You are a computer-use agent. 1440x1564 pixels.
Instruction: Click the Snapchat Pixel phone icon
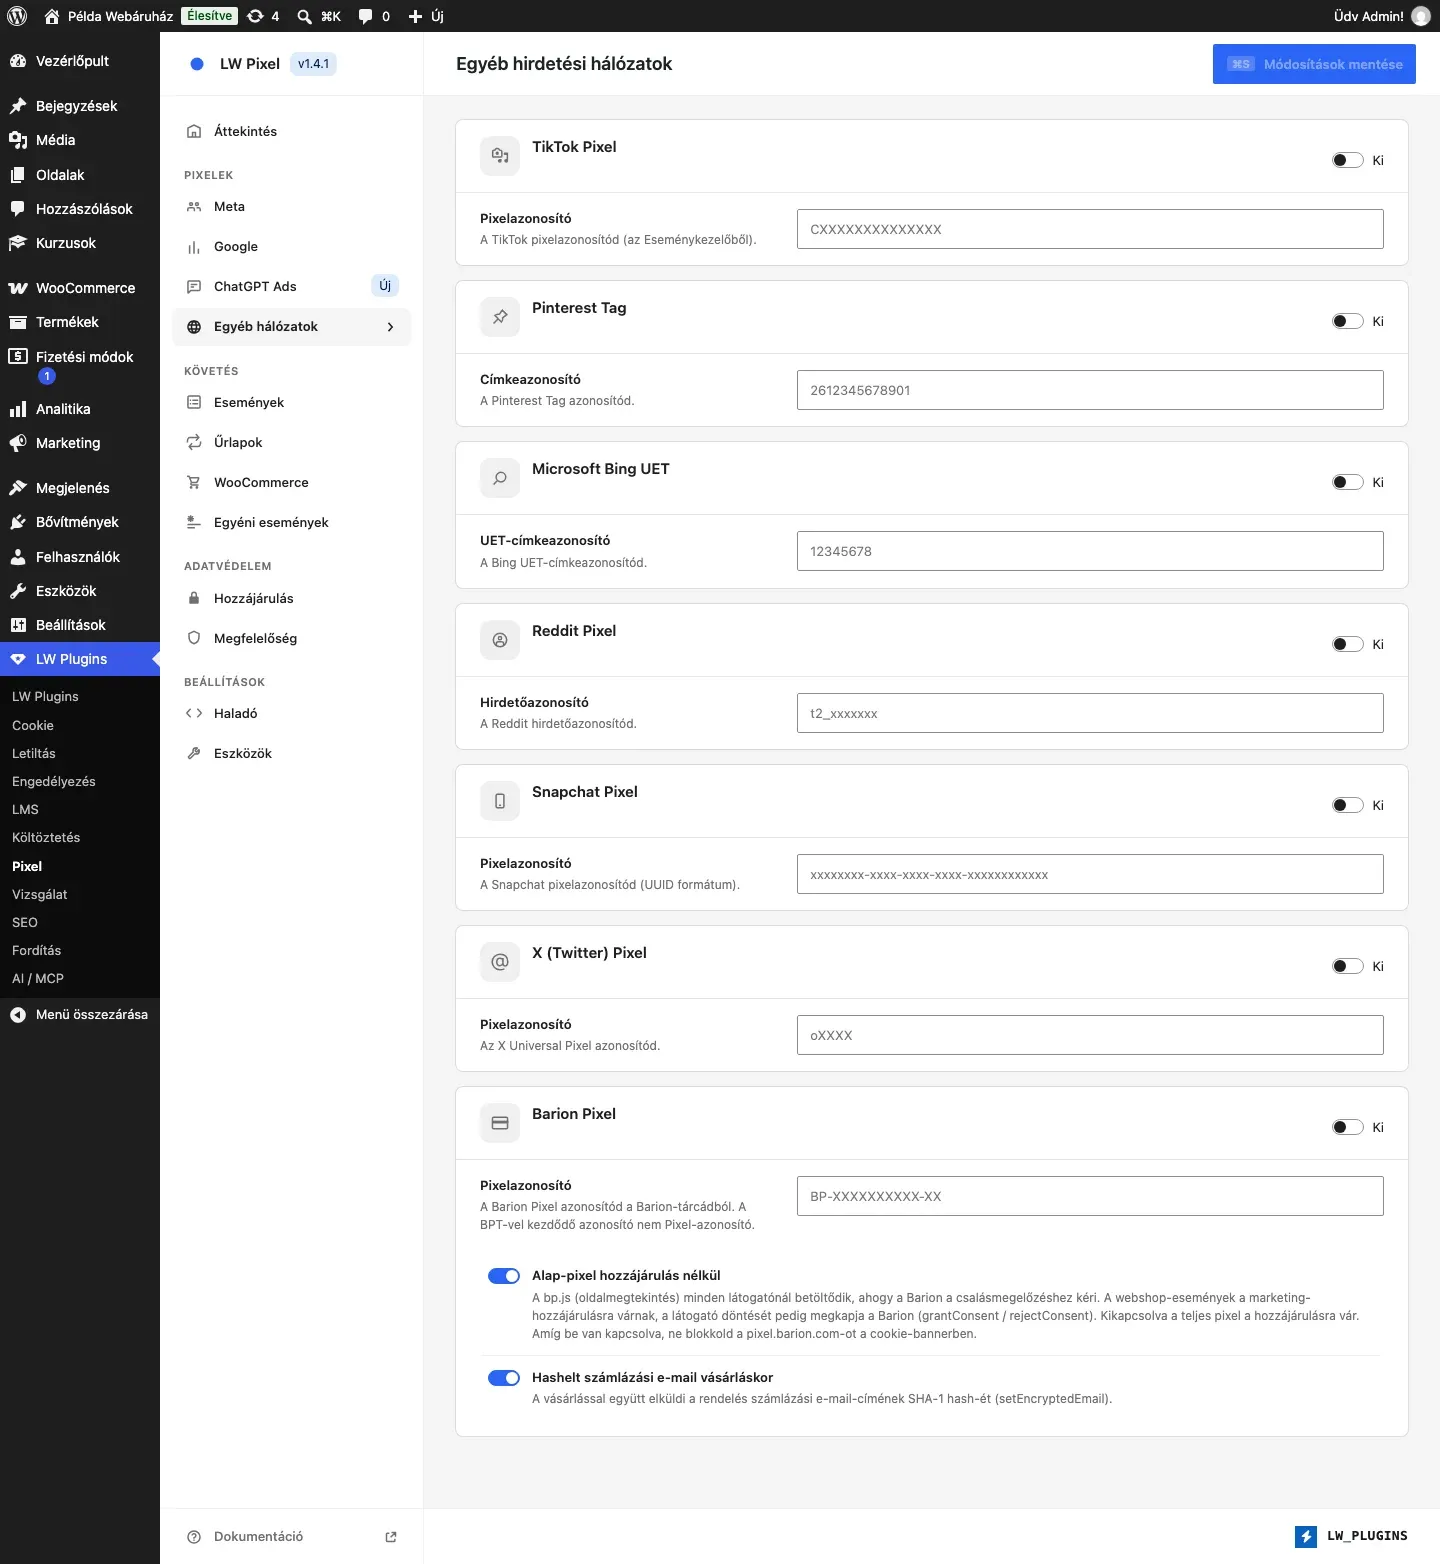tap(500, 801)
